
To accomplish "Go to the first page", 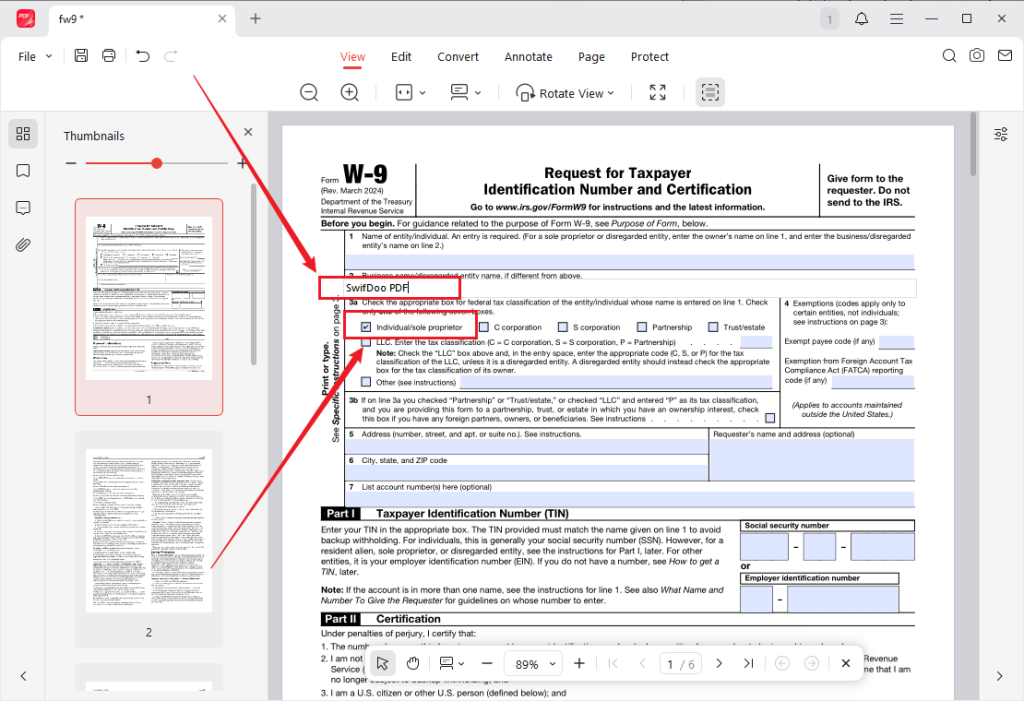I will point(613,663).
